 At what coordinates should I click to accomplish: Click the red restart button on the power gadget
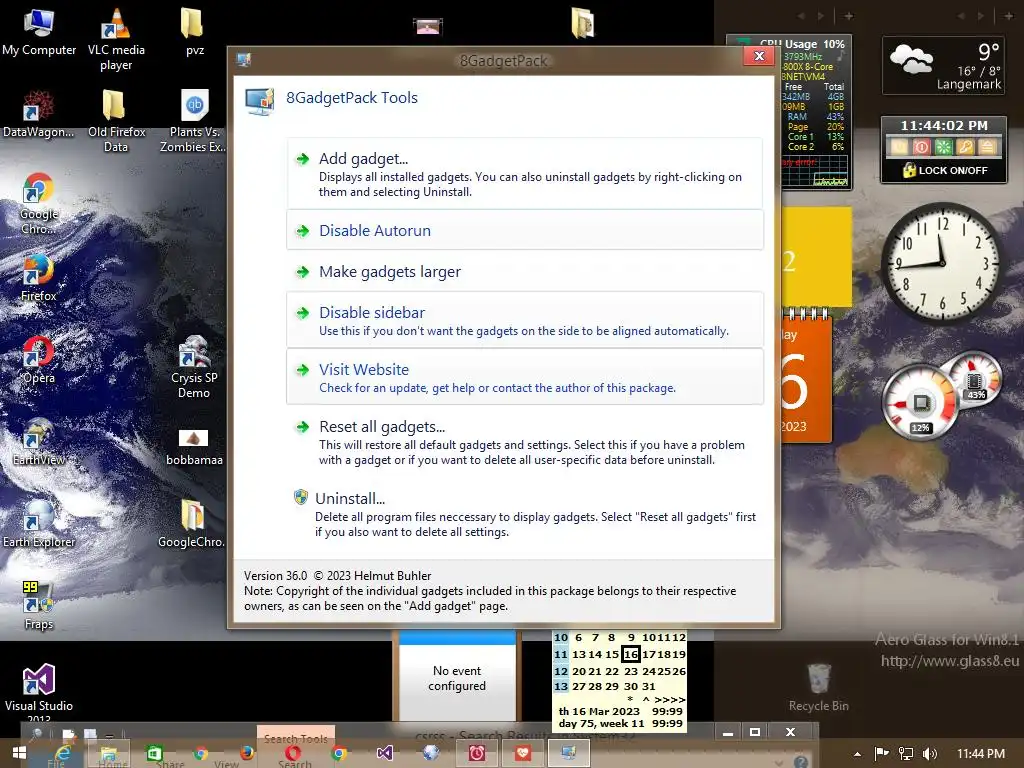tap(921, 147)
